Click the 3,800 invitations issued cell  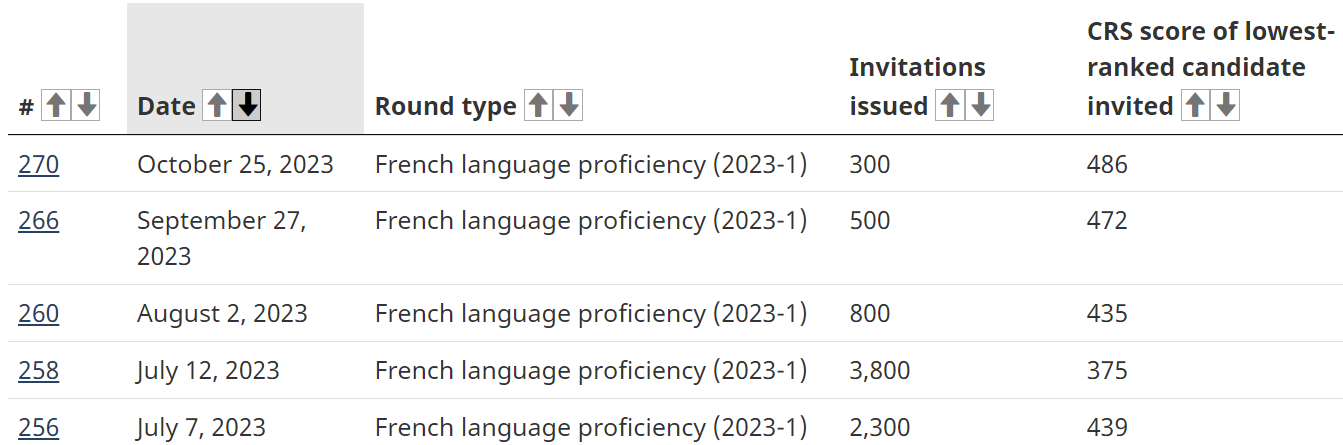(x=880, y=371)
